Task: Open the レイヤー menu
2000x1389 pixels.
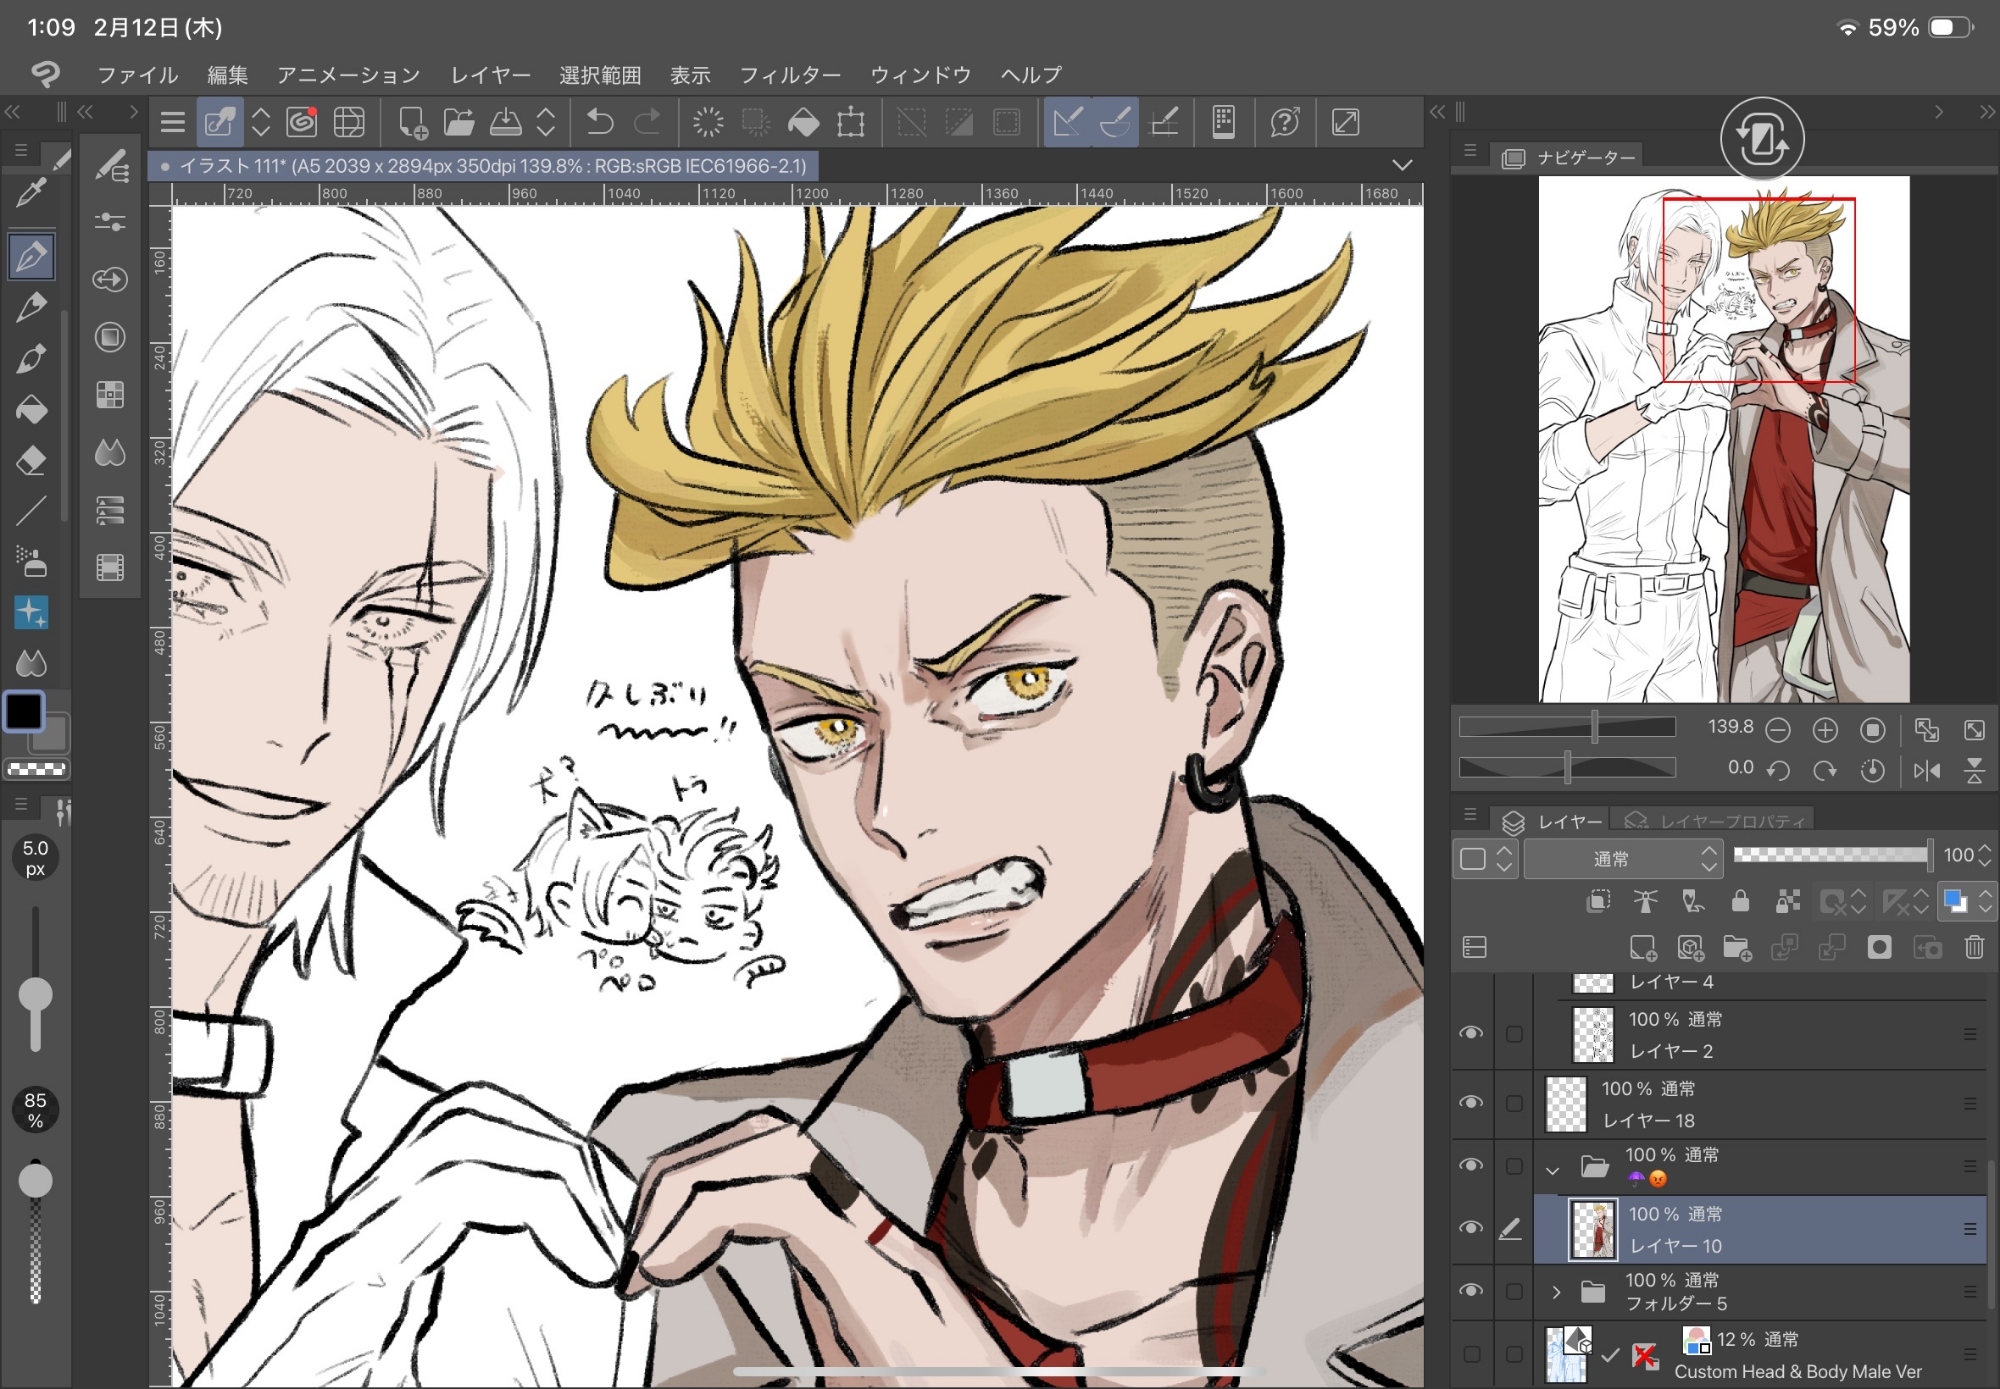Action: 490,75
